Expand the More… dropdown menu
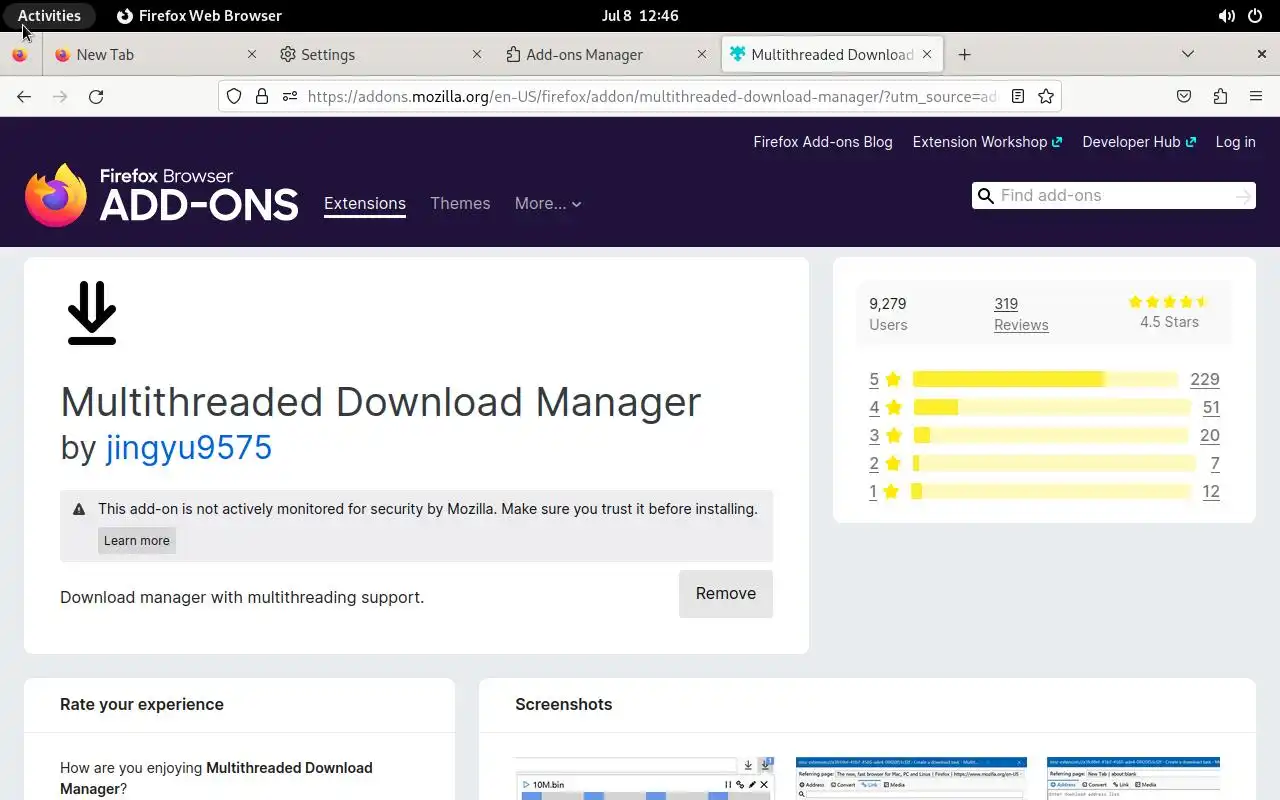This screenshot has width=1280, height=800. (548, 204)
